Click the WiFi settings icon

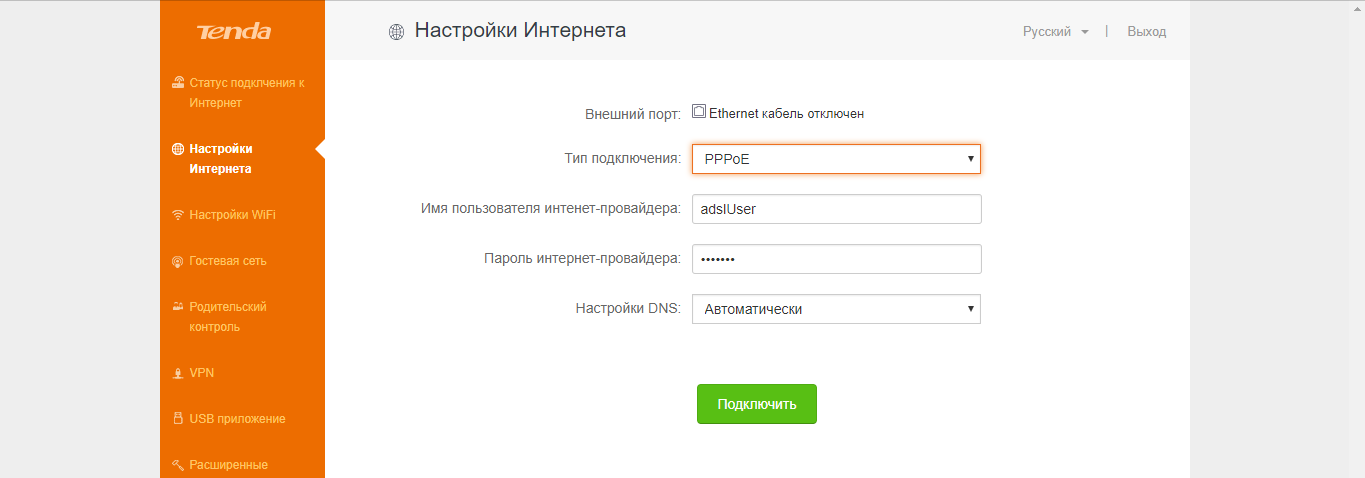(178, 215)
